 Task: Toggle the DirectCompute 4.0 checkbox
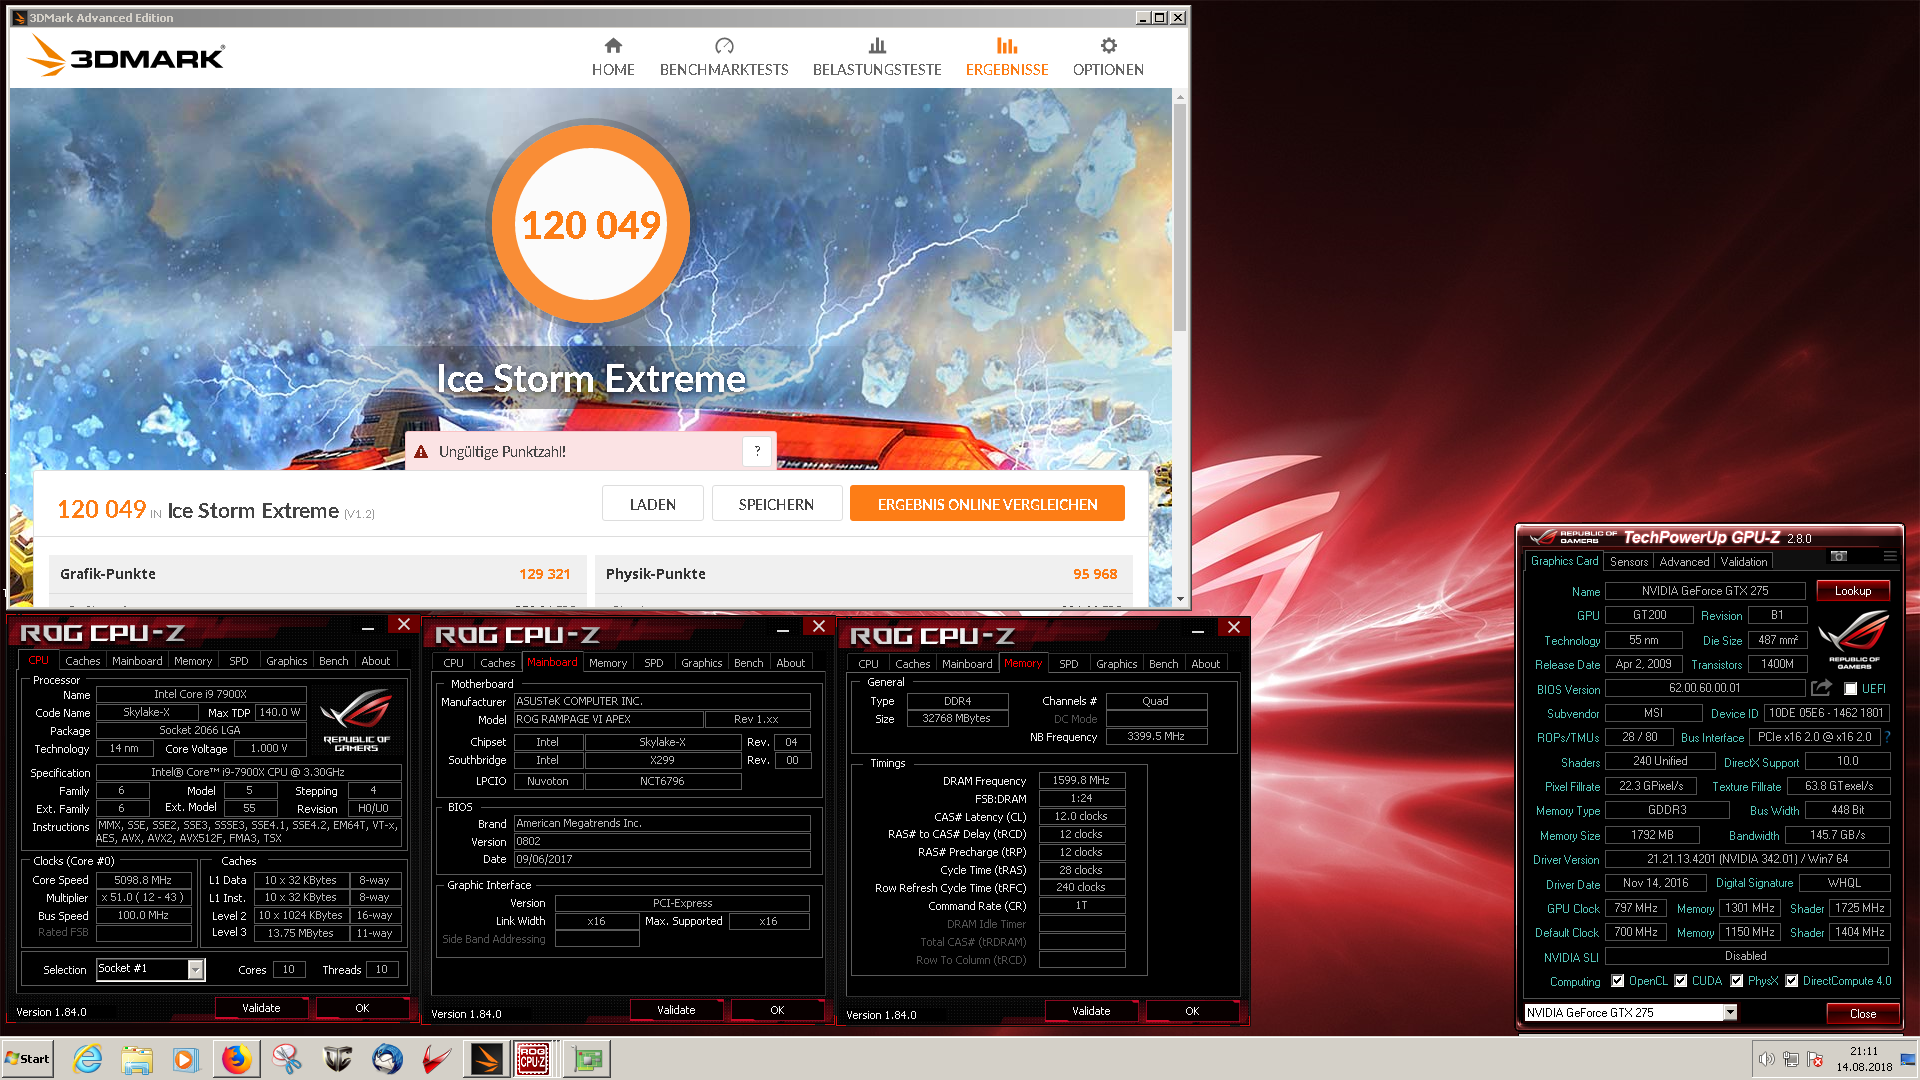coord(1792,981)
